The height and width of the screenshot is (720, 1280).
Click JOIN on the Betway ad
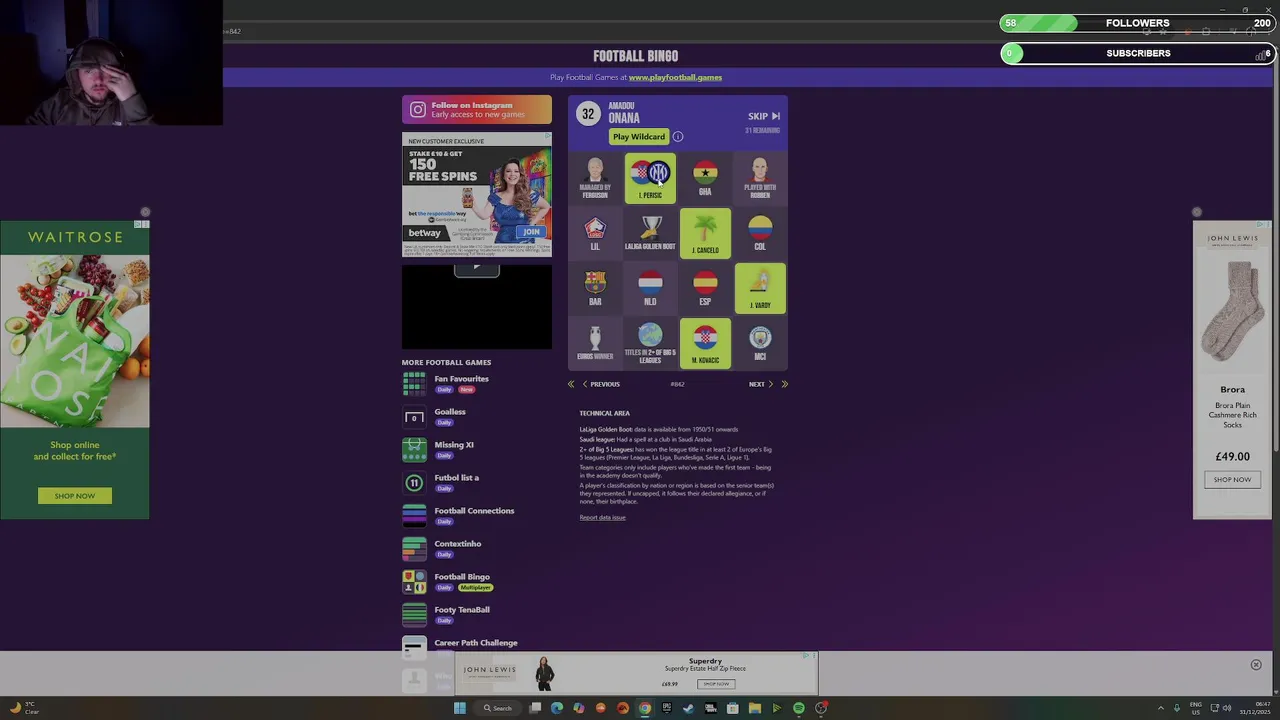click(531, 232)
